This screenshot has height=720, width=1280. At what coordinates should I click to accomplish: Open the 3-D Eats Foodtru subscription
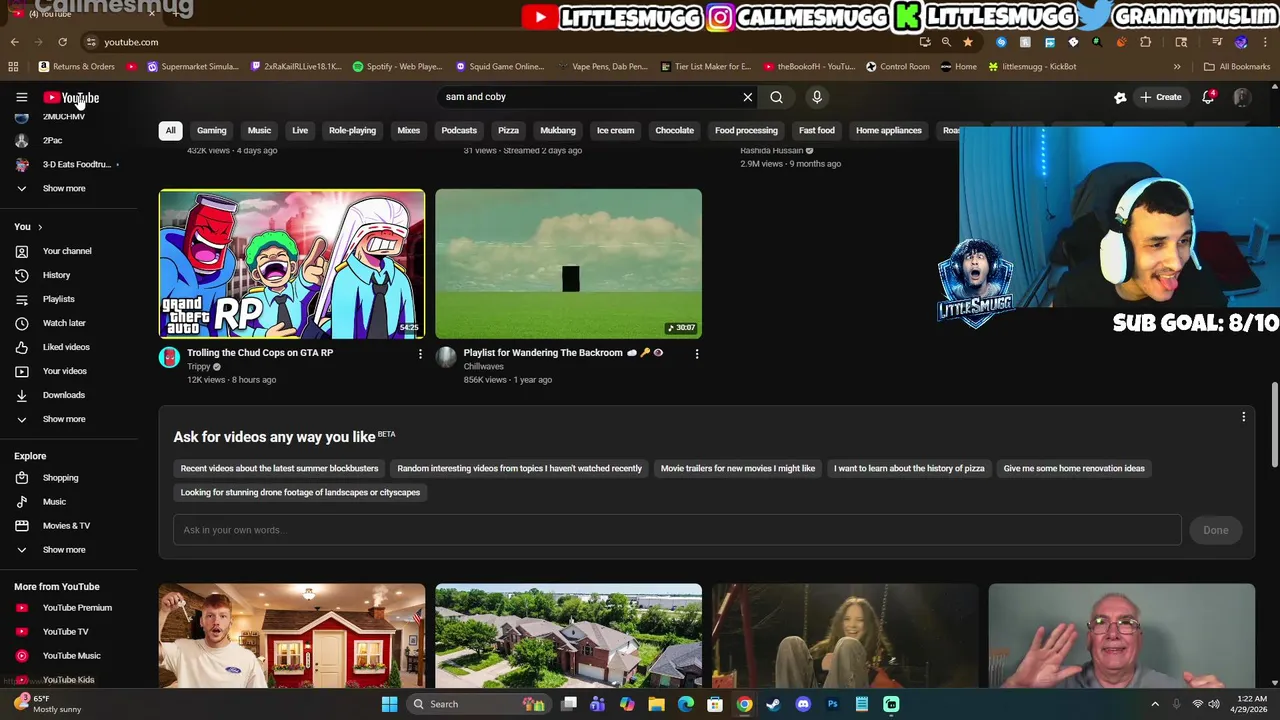coord(76,165)
